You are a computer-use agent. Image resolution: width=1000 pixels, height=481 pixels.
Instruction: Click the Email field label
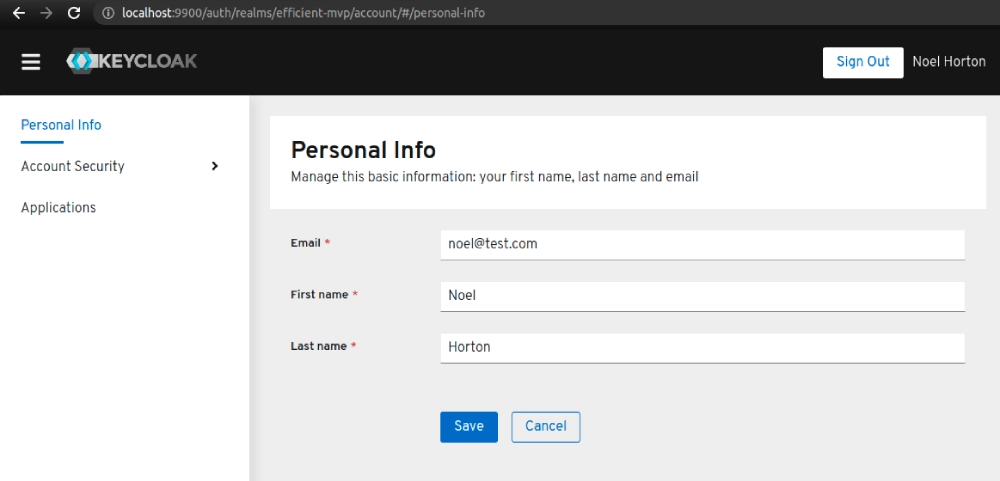click(306, 243)
